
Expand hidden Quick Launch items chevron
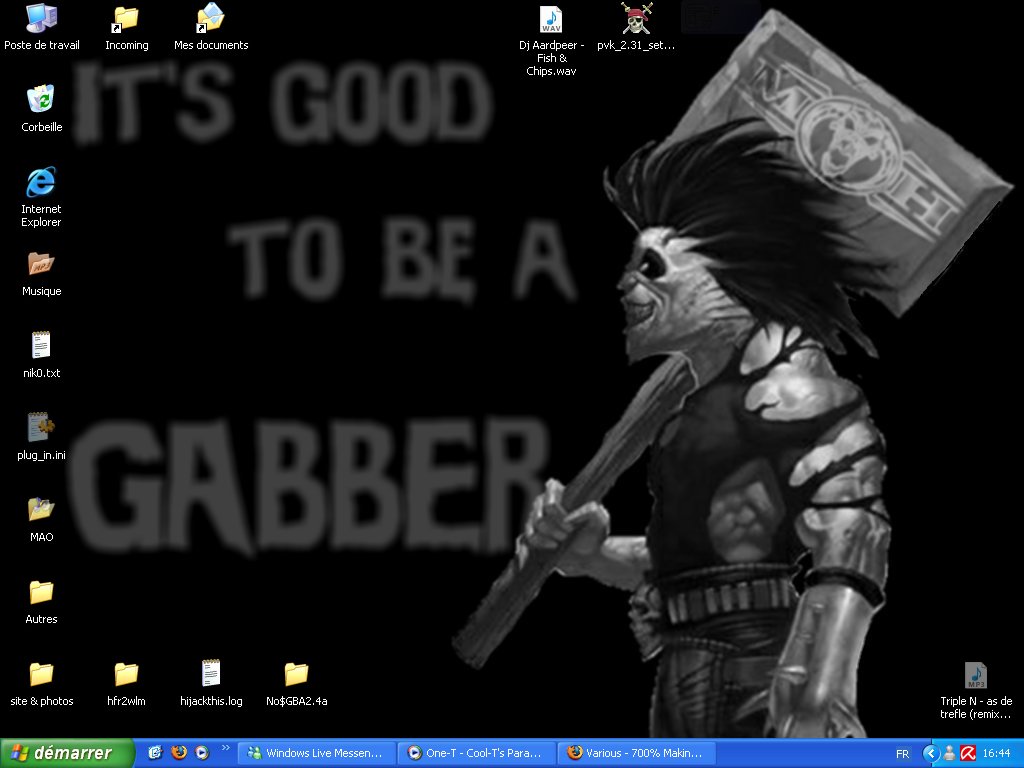pyautogui.click(x=226, y=748)
